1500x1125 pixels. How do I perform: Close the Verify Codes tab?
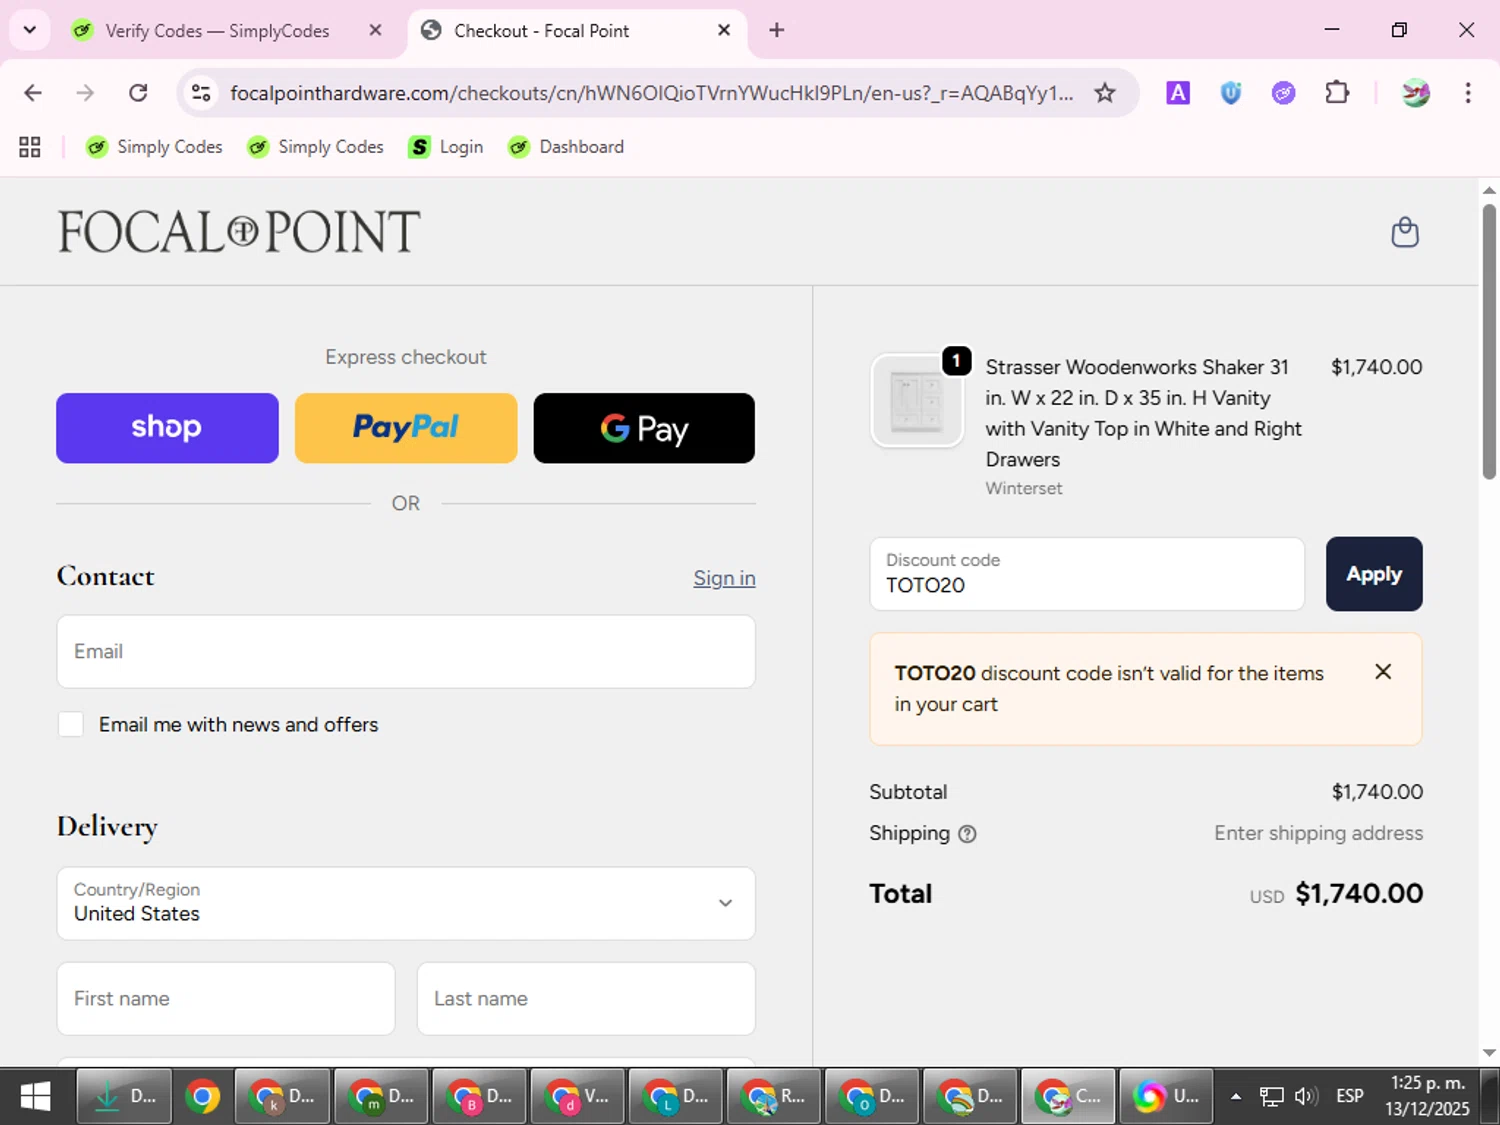(375, 30)
